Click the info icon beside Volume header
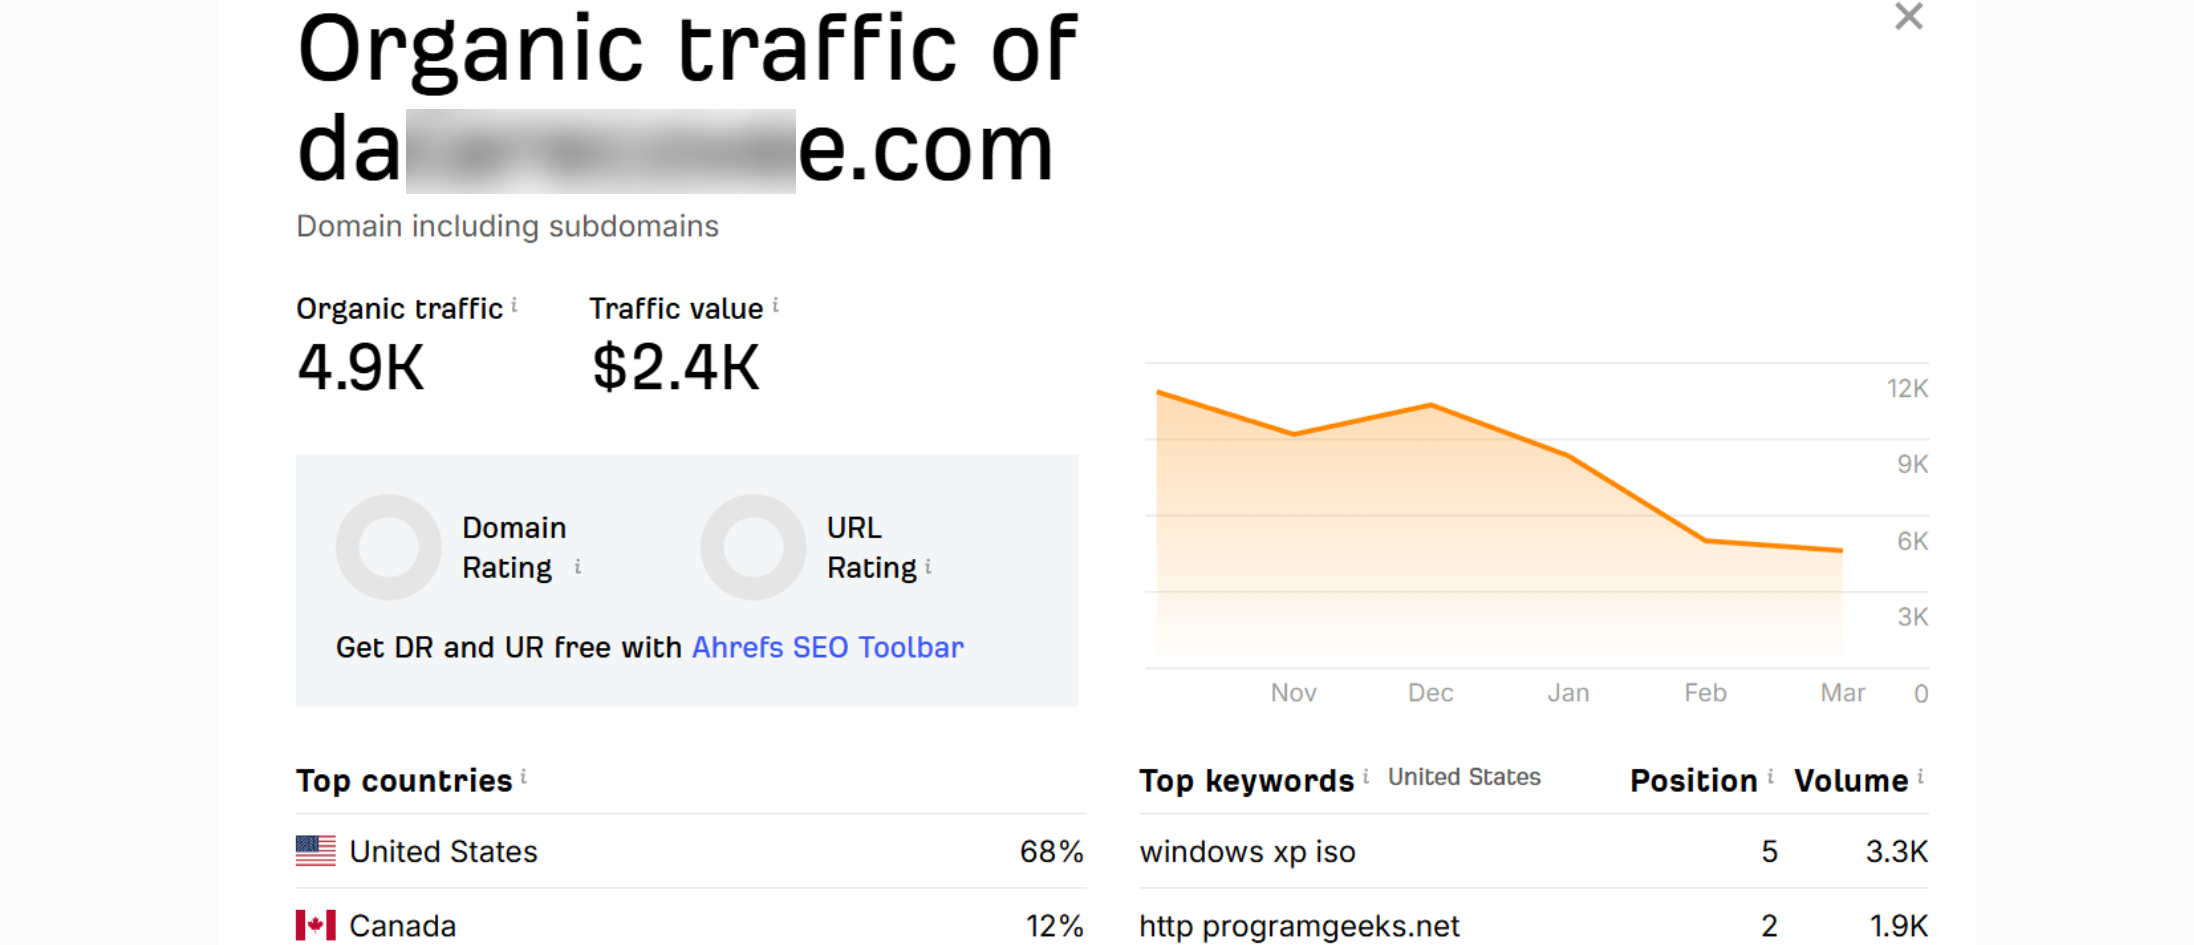Viewport: 2194px width, 945px height. (x=1920, y=777)
